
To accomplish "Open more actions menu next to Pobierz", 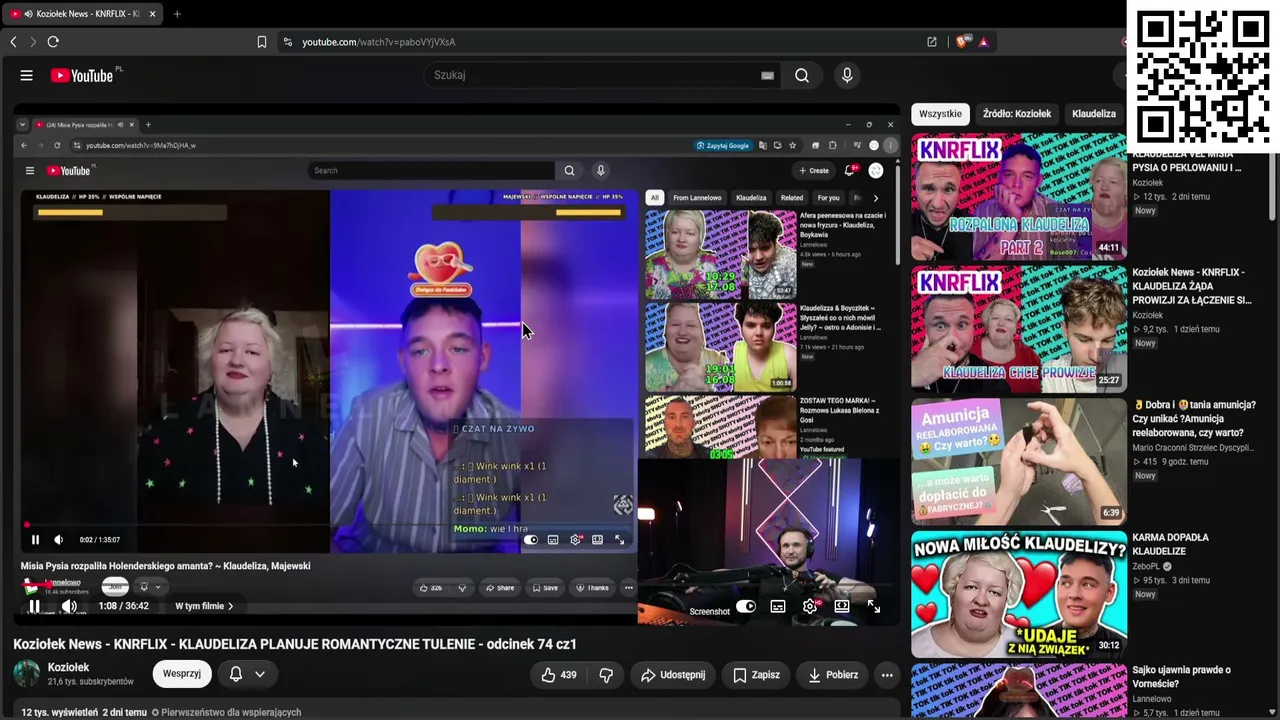I will tap(887, 675).
